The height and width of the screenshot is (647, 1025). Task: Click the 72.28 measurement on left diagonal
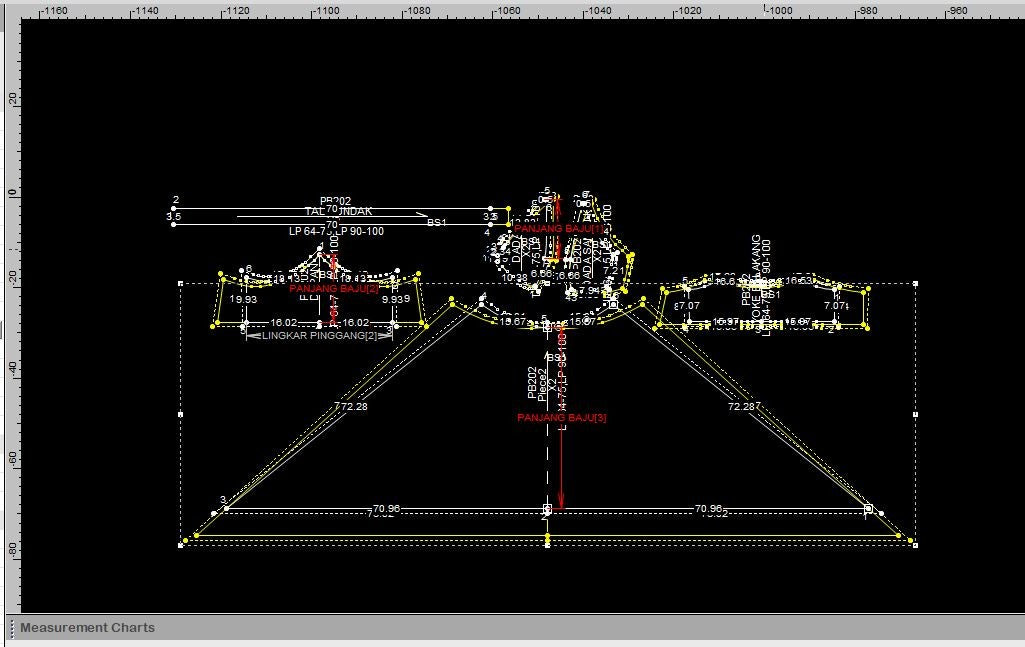point(349,407)
